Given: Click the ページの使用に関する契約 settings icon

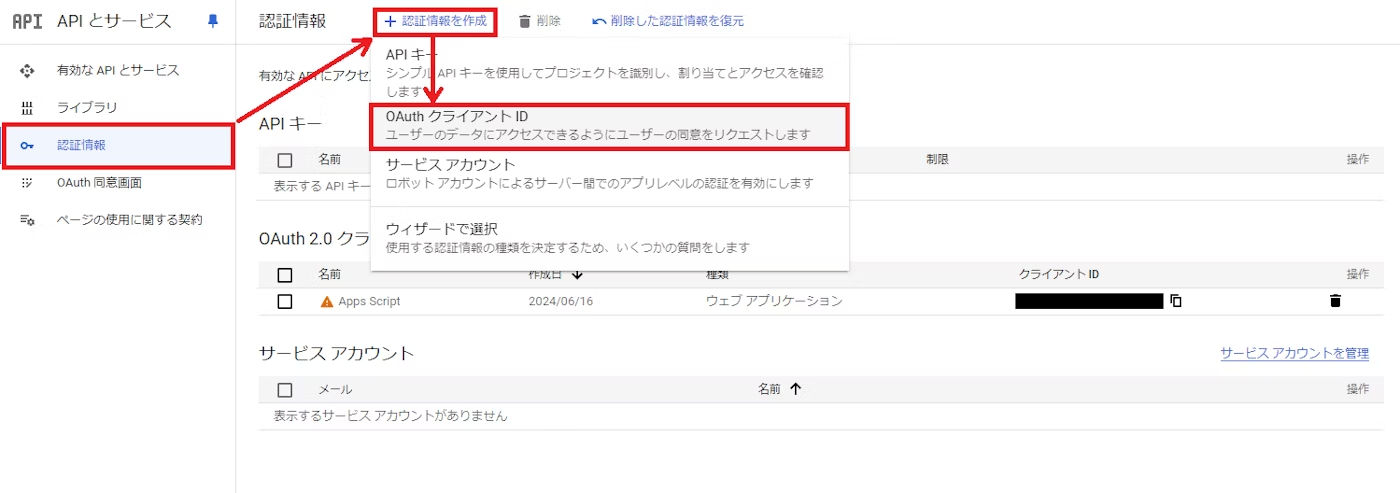Looking at the screenshot, I should click(27, 219).
